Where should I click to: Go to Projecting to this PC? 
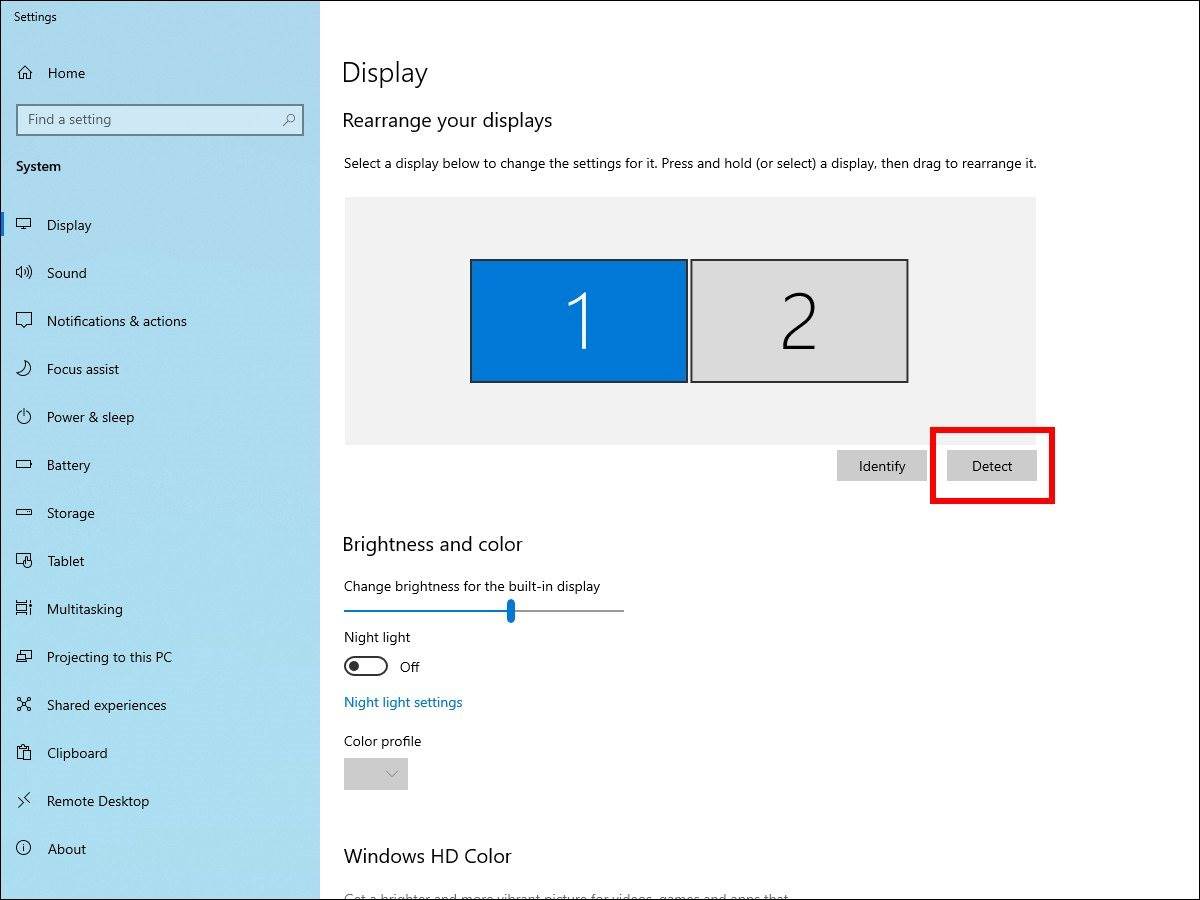109,657
